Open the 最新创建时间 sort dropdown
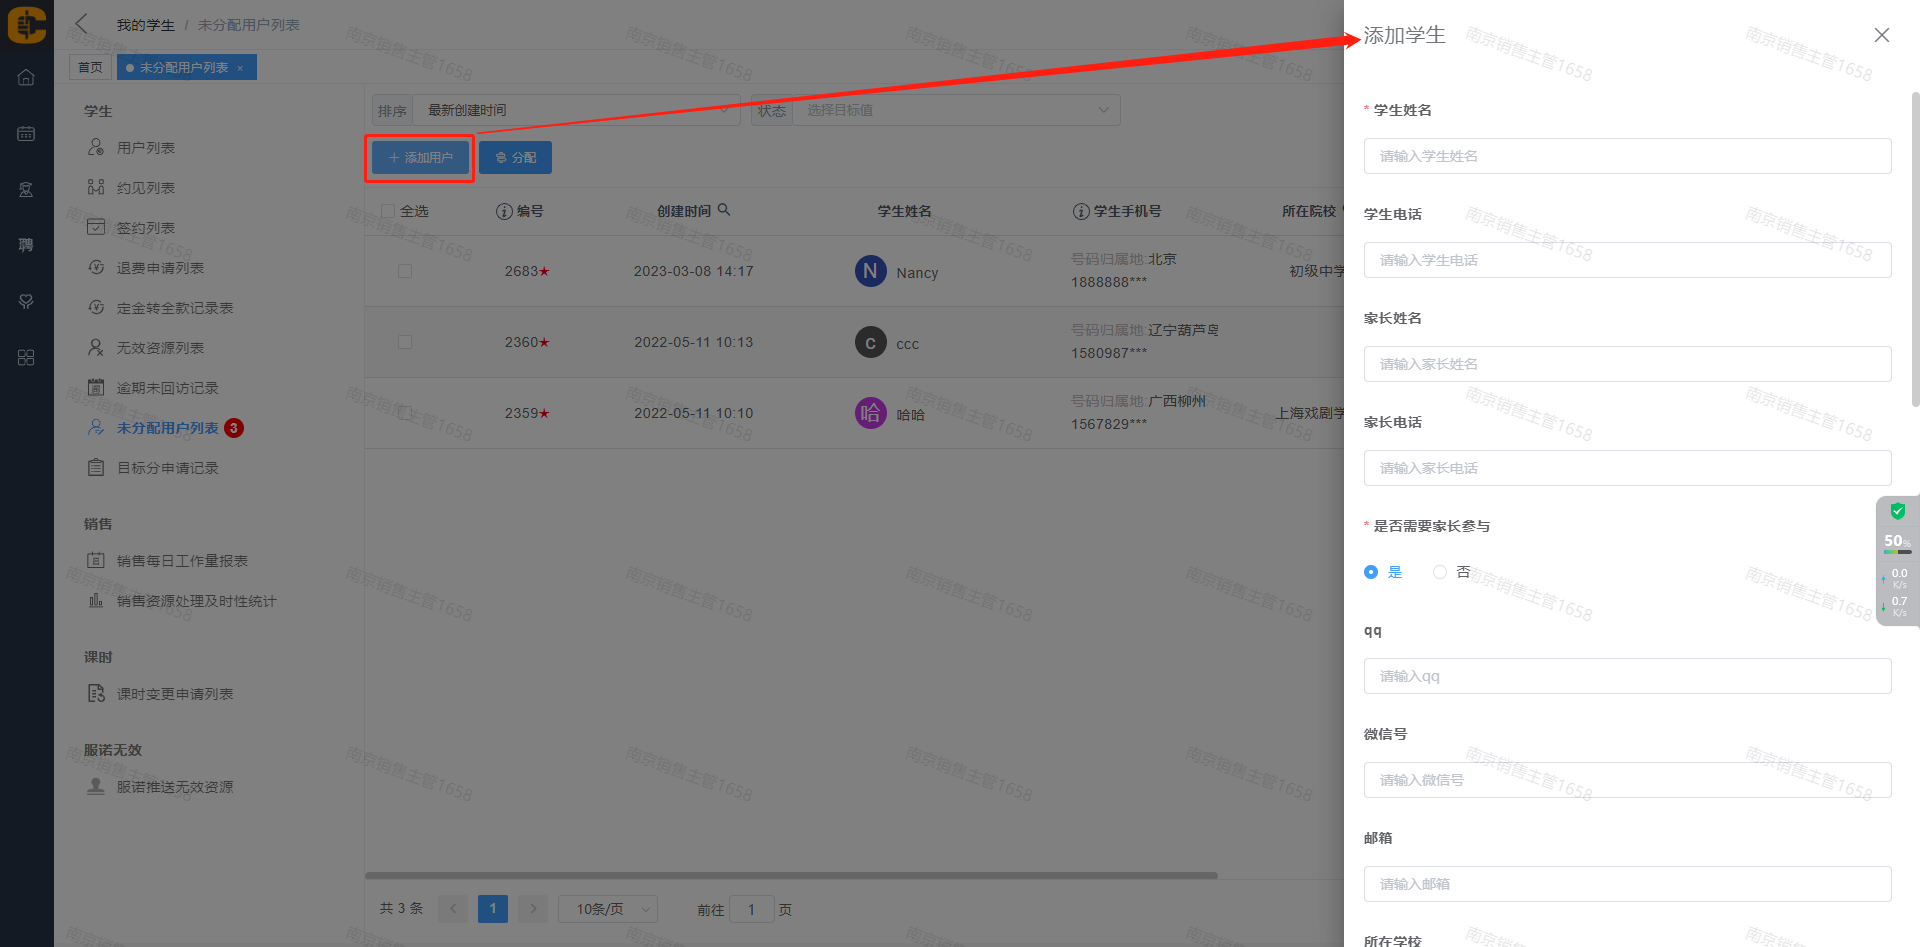Image resolution: width=1920 pixels, height=947 pixels. [577, 110]
